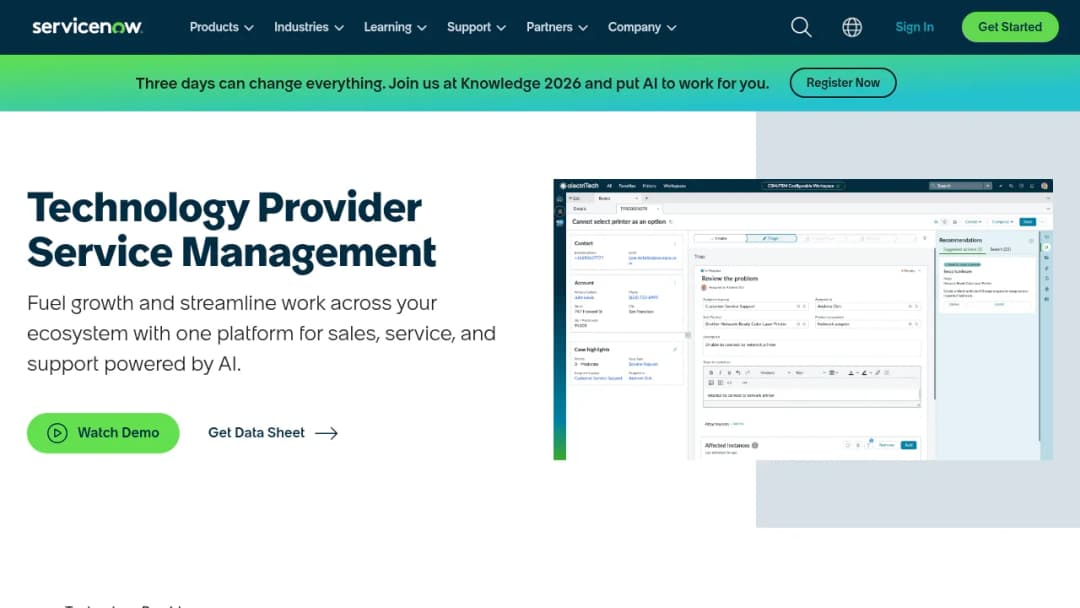The height and width of the screenshot is (608, 1080).
Task: Expand the Products menu
Action: point(221,27)
